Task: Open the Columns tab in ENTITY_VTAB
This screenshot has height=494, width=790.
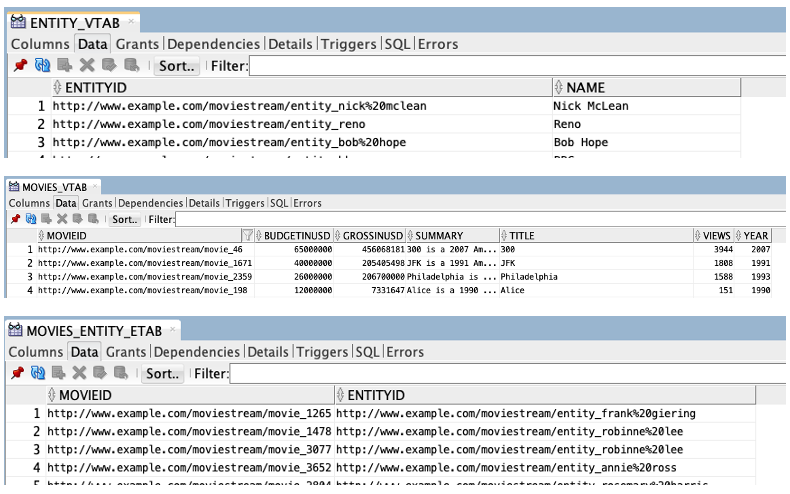Action: [x=40, y=44]
